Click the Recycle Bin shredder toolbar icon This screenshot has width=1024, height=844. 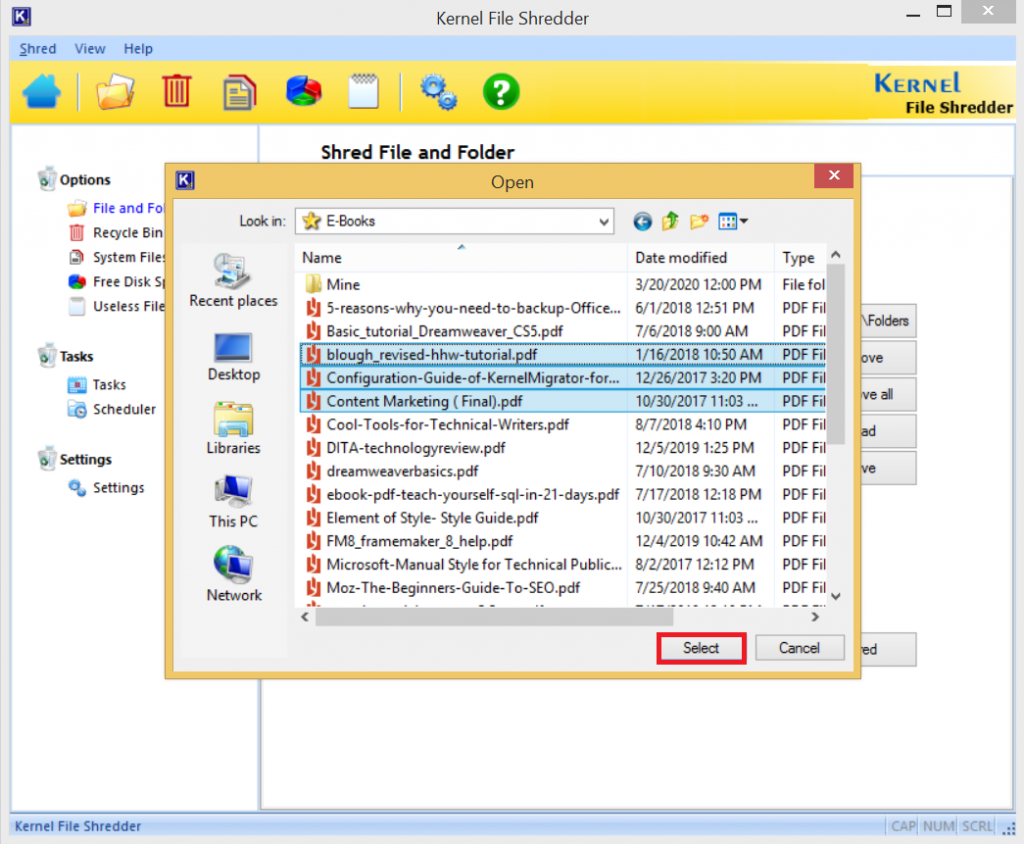point(178,91)
